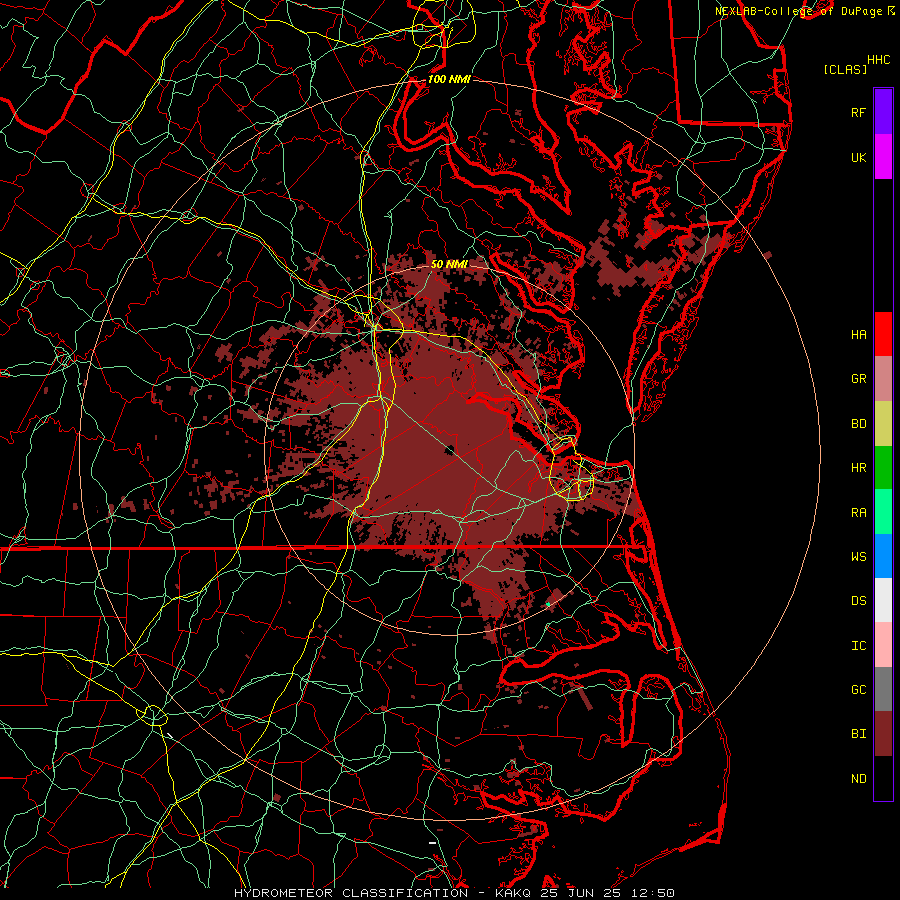Click the small green RA pixel near the radar
Viewport: 900px width, 900px height.
tap(548, 604)
